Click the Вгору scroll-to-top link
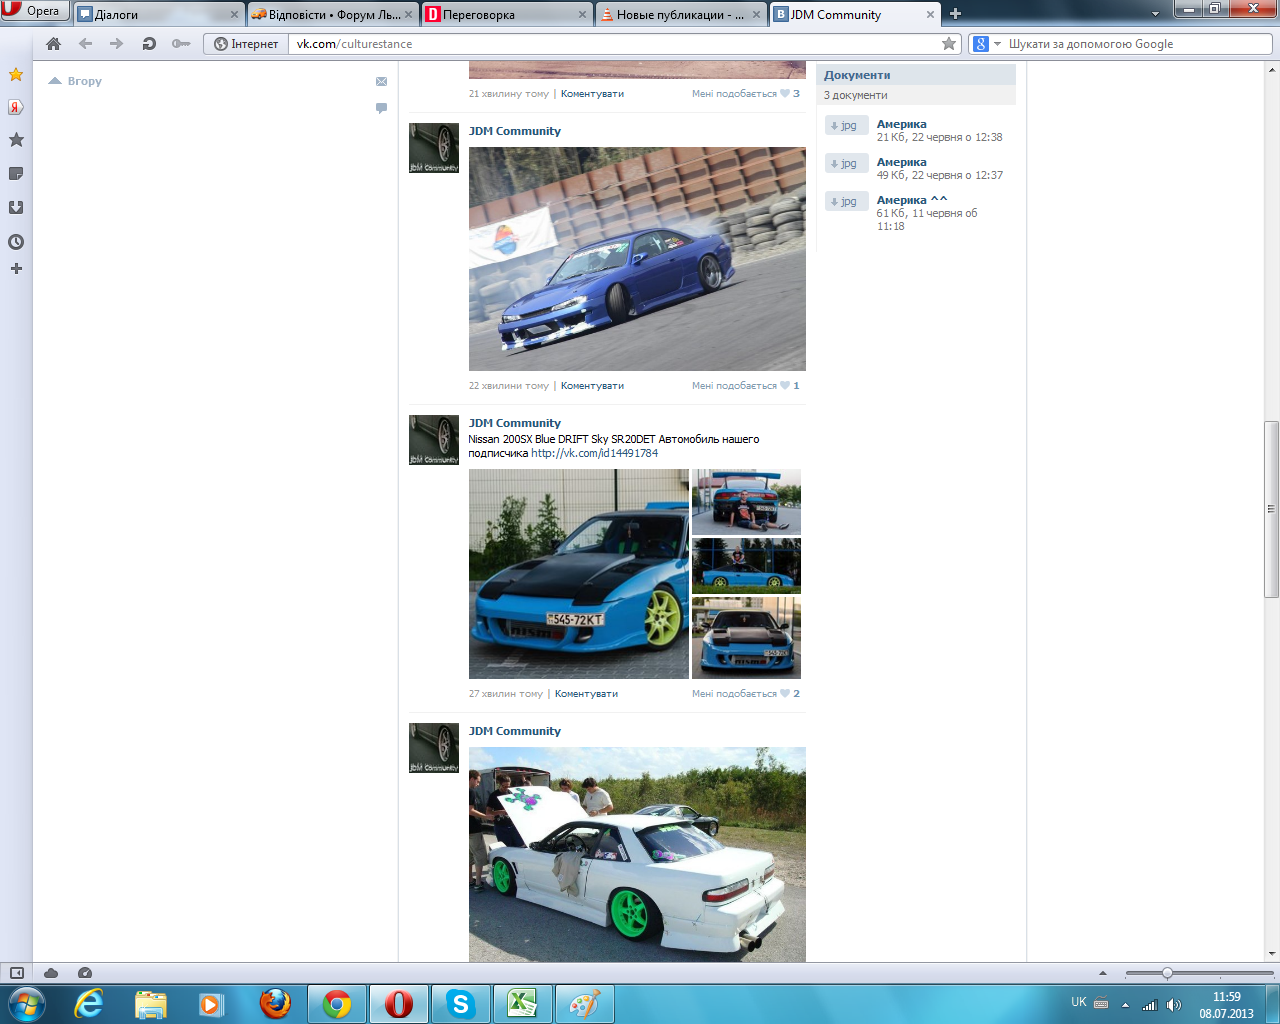Viewport: 1280px width, 1024px height. tap(75, 81)
